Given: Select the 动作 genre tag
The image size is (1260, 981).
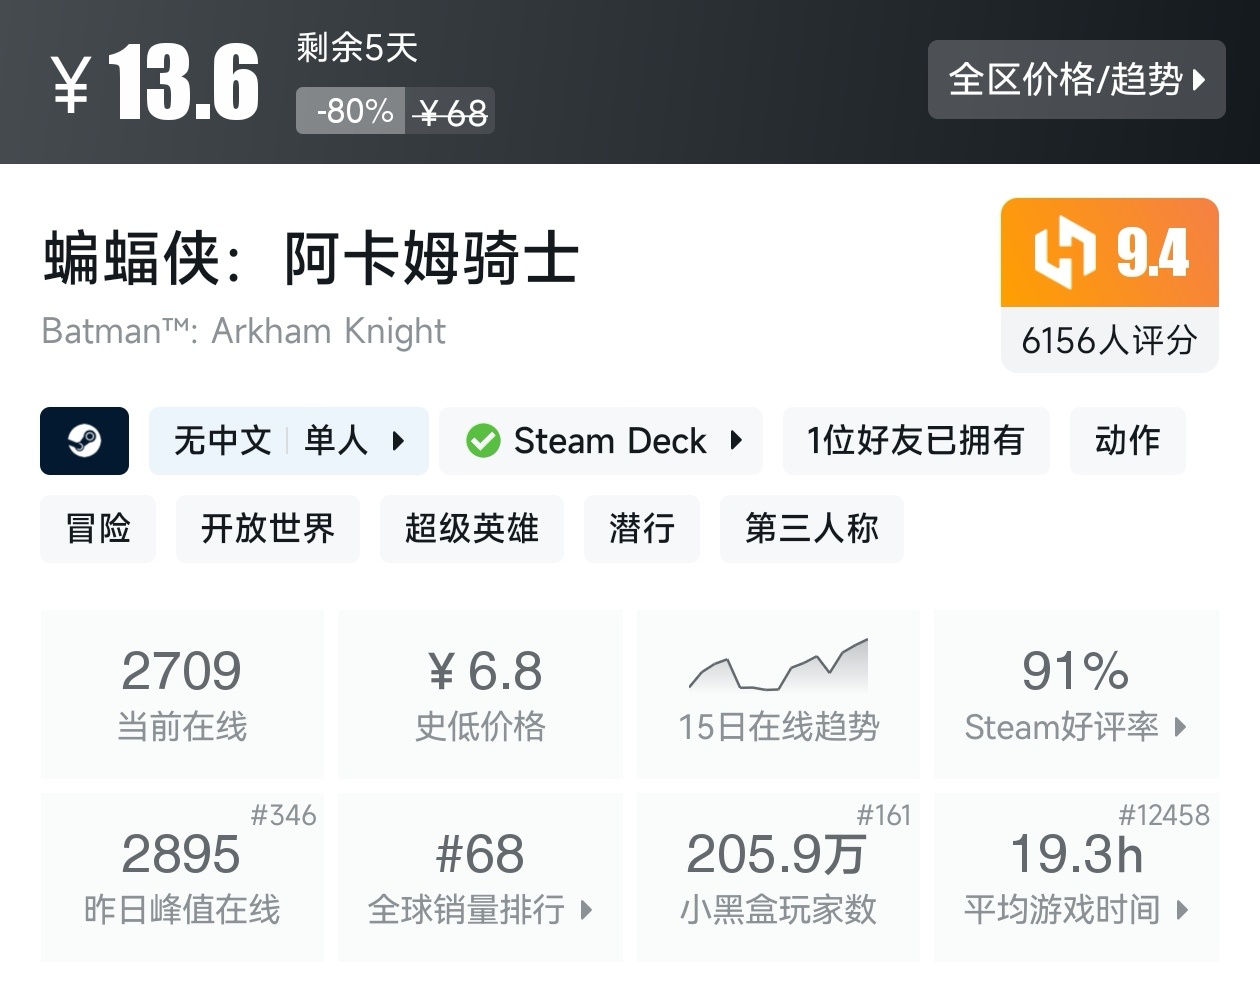Looking at the screenshot, I should click(1127, 441).
